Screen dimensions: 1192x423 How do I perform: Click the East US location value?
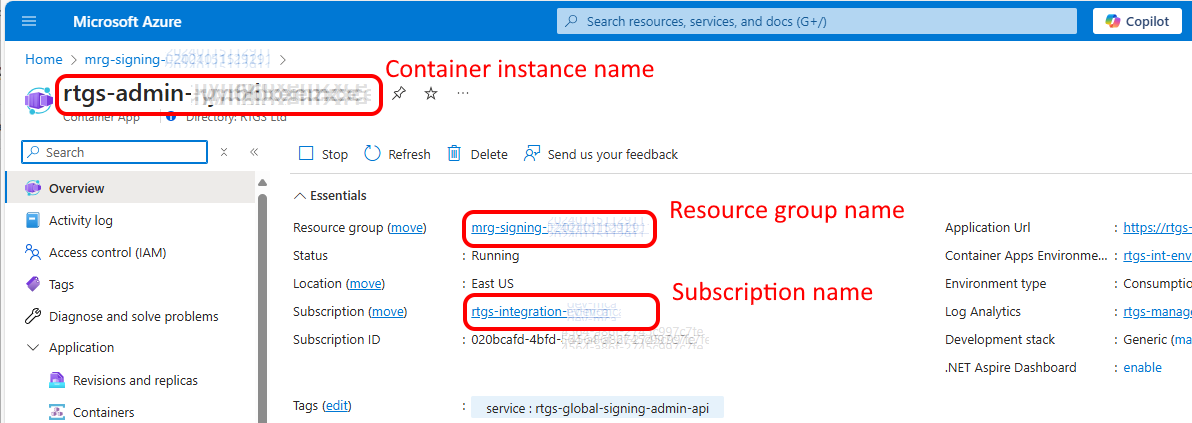pos(493,284)
